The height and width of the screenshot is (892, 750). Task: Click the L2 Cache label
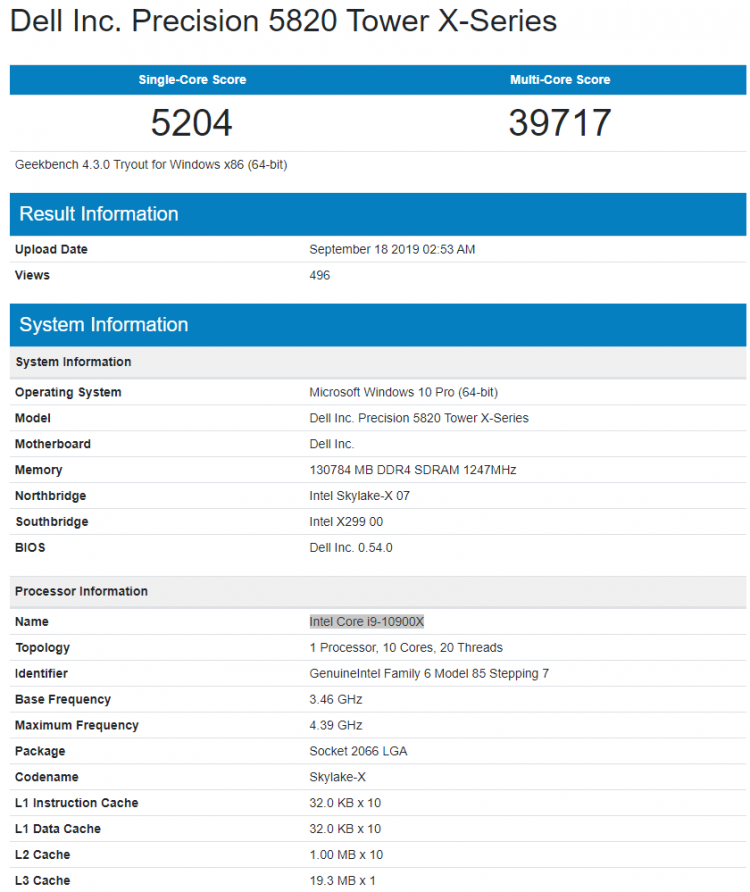coord(42,854)
